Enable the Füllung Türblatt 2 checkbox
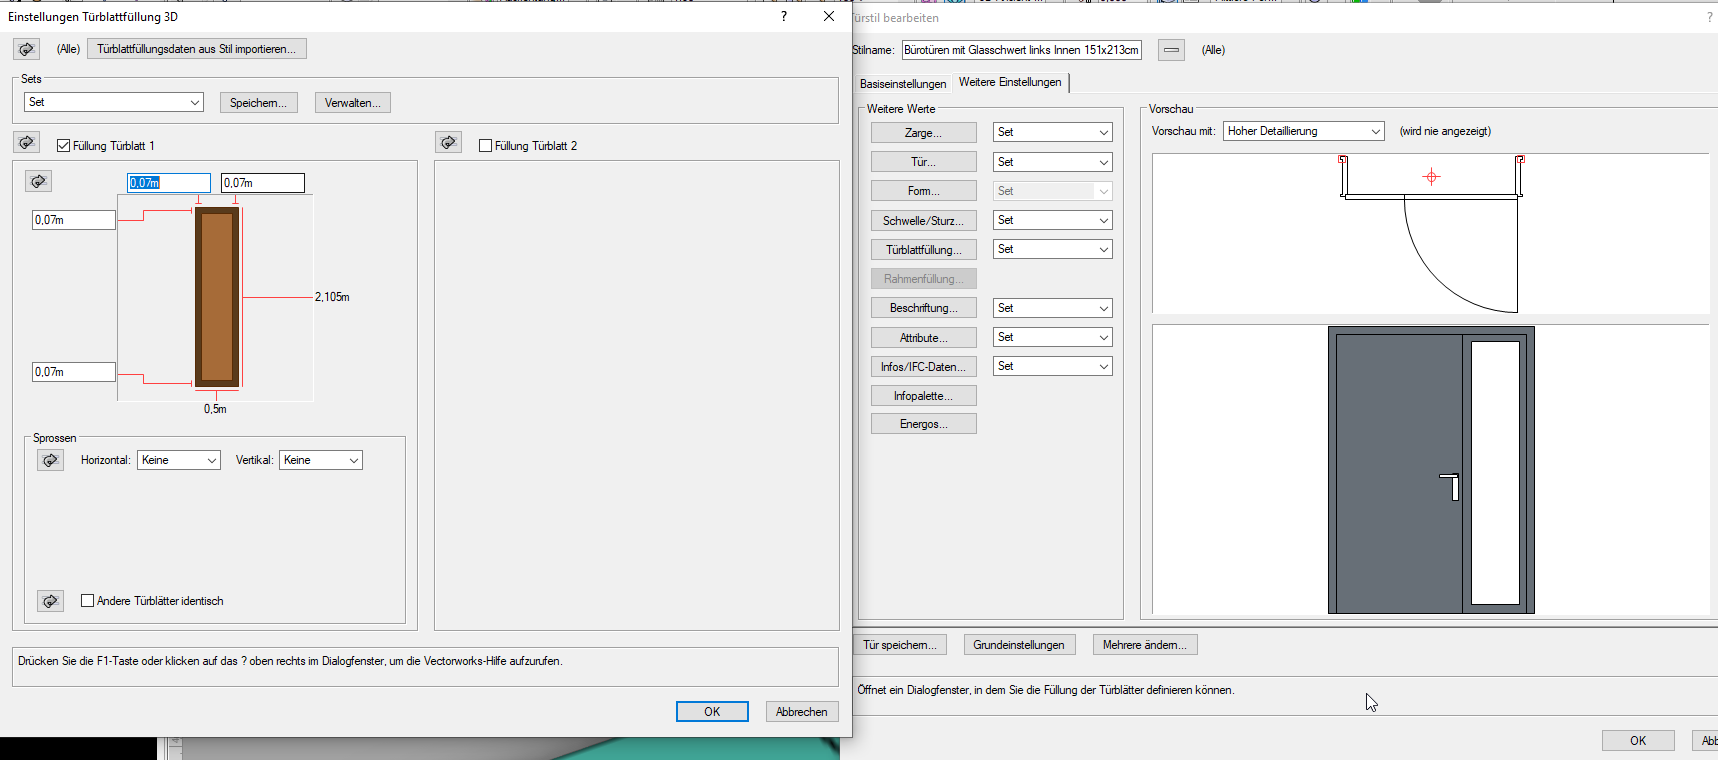Image resolution: width=1718 pixels, height=760 pixels. pos(486,146)
